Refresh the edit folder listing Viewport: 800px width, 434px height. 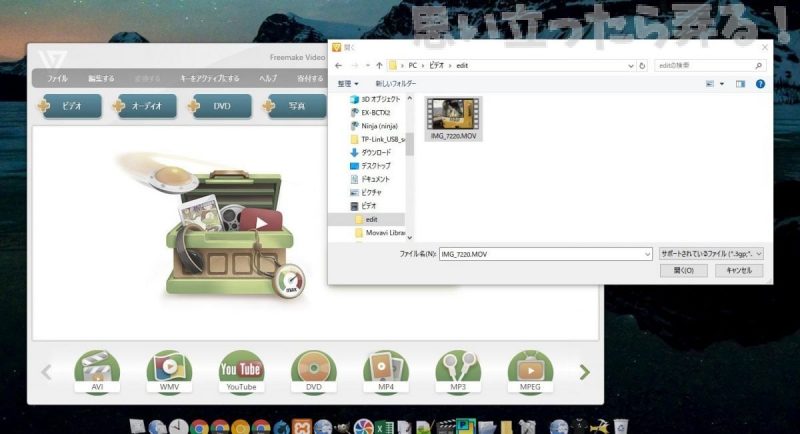(642, 66)
